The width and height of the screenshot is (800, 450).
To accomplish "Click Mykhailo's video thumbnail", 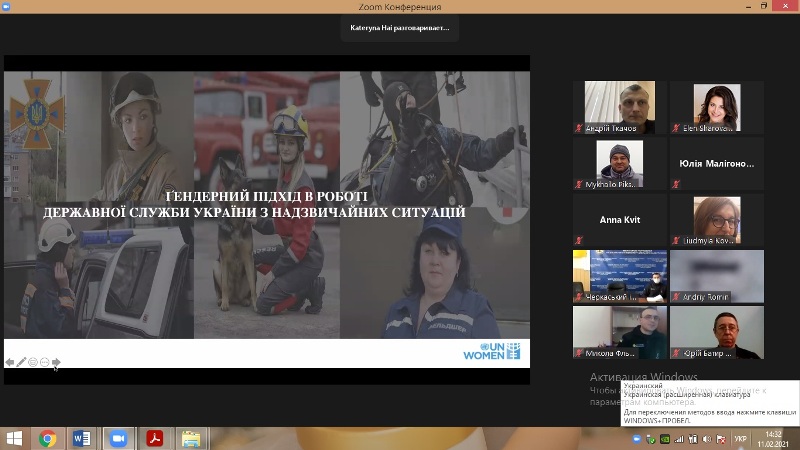I will pyautogui.click(x=619, y=164).
